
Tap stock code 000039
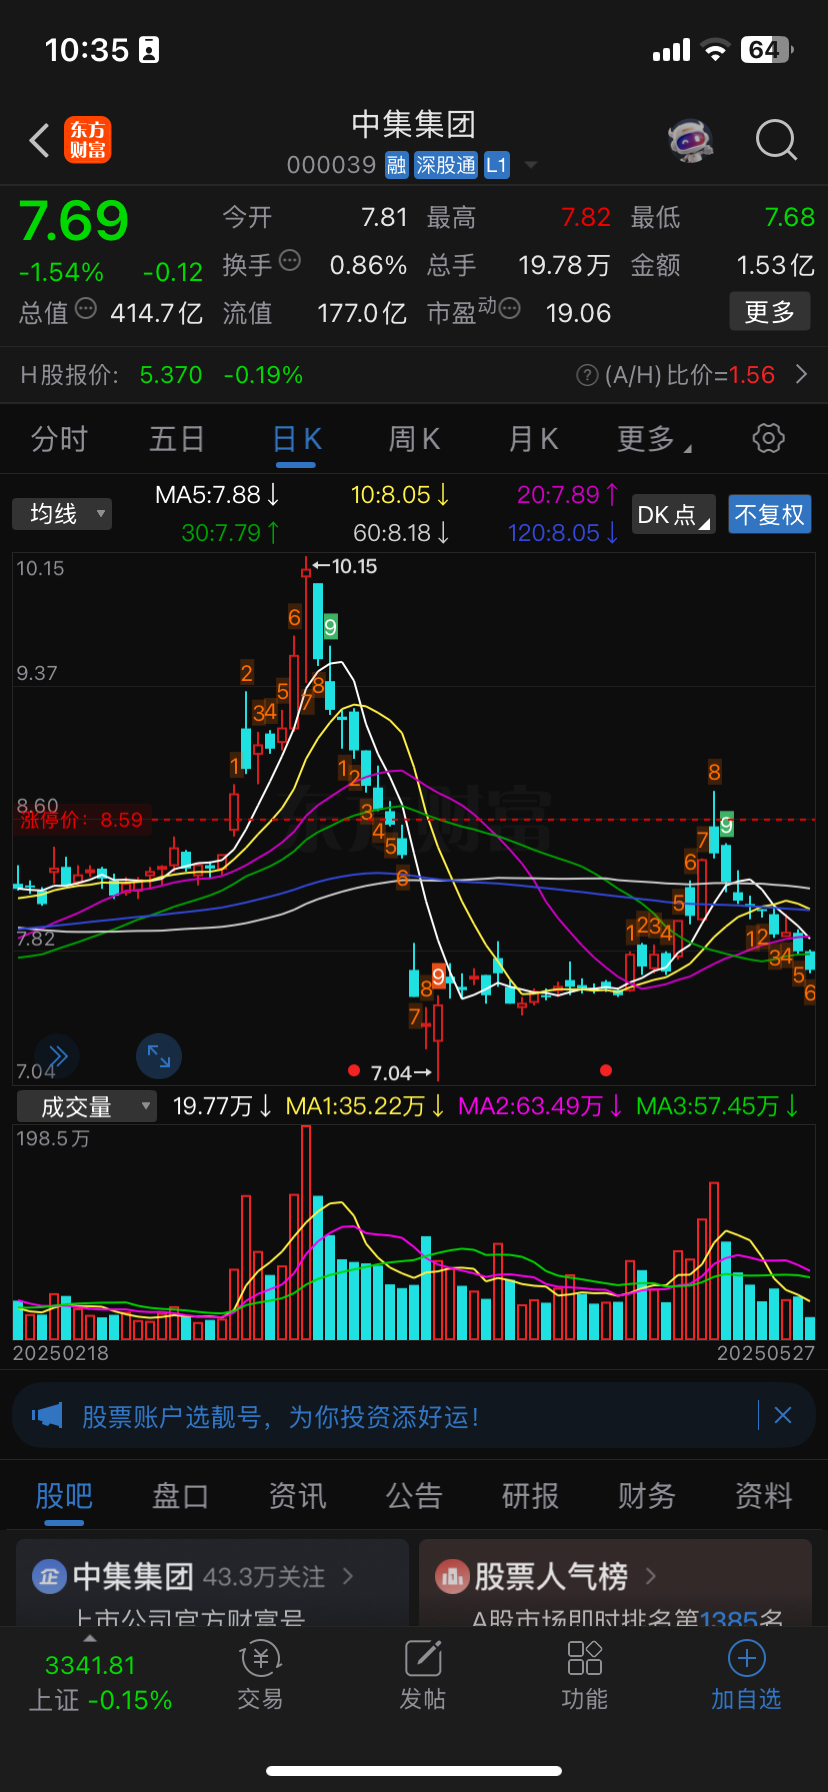point(331,165)
